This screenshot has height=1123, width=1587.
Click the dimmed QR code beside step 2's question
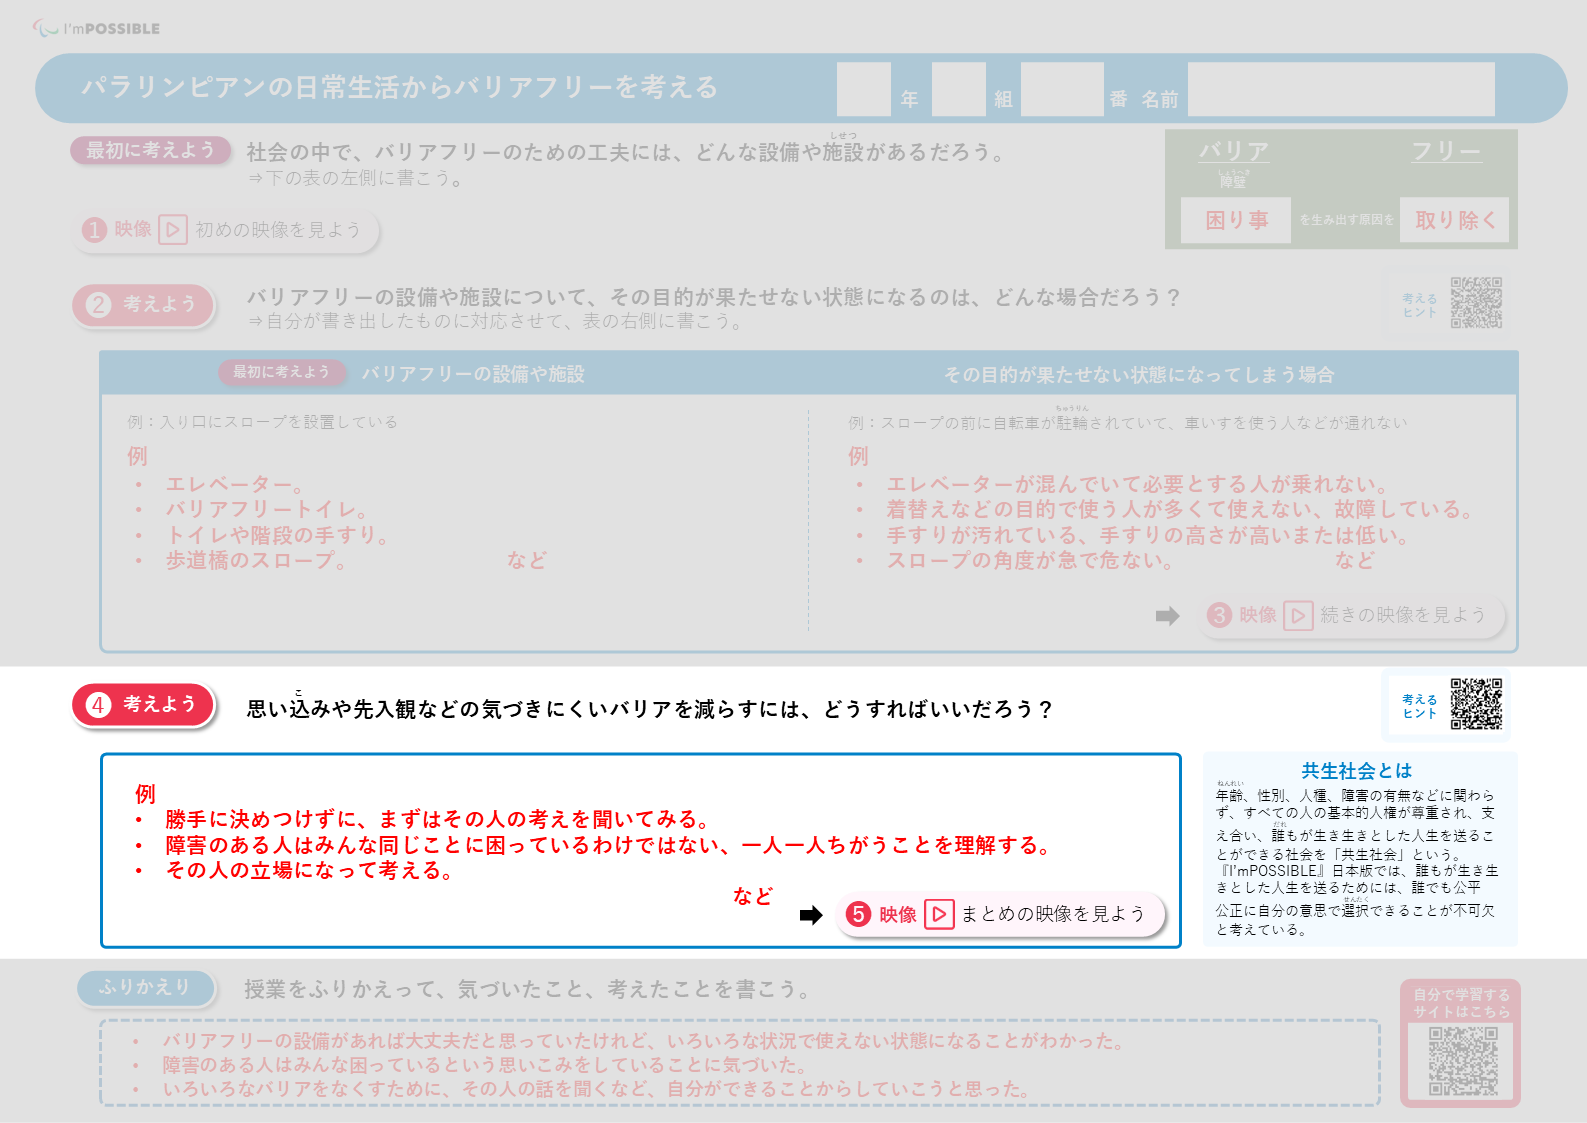(1476, 303)
